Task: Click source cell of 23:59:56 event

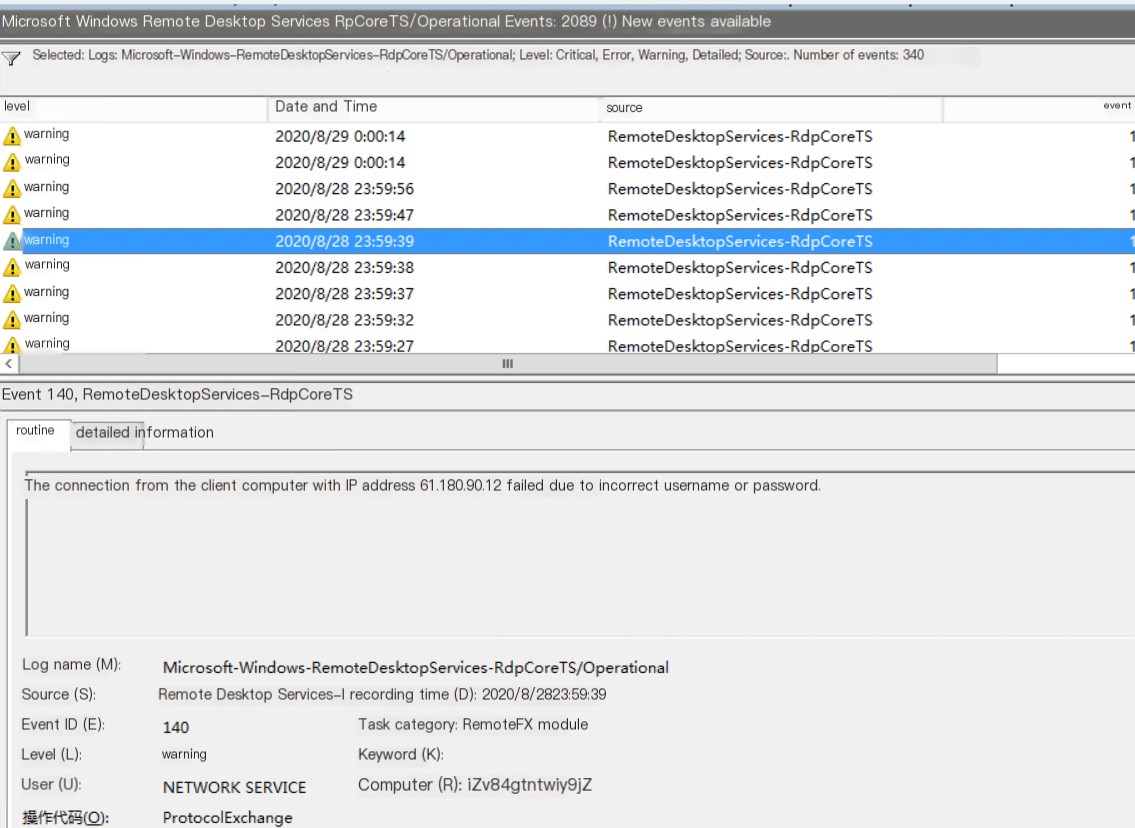Action: click(740, 189)
